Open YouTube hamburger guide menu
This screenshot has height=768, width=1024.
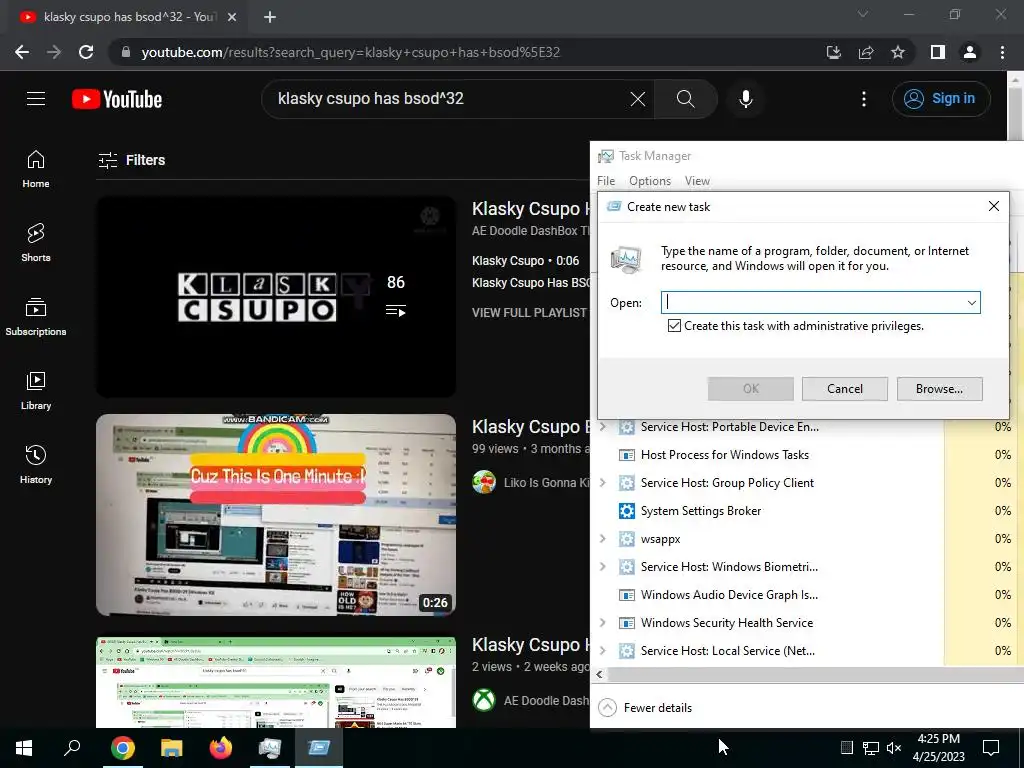point(36,99)
